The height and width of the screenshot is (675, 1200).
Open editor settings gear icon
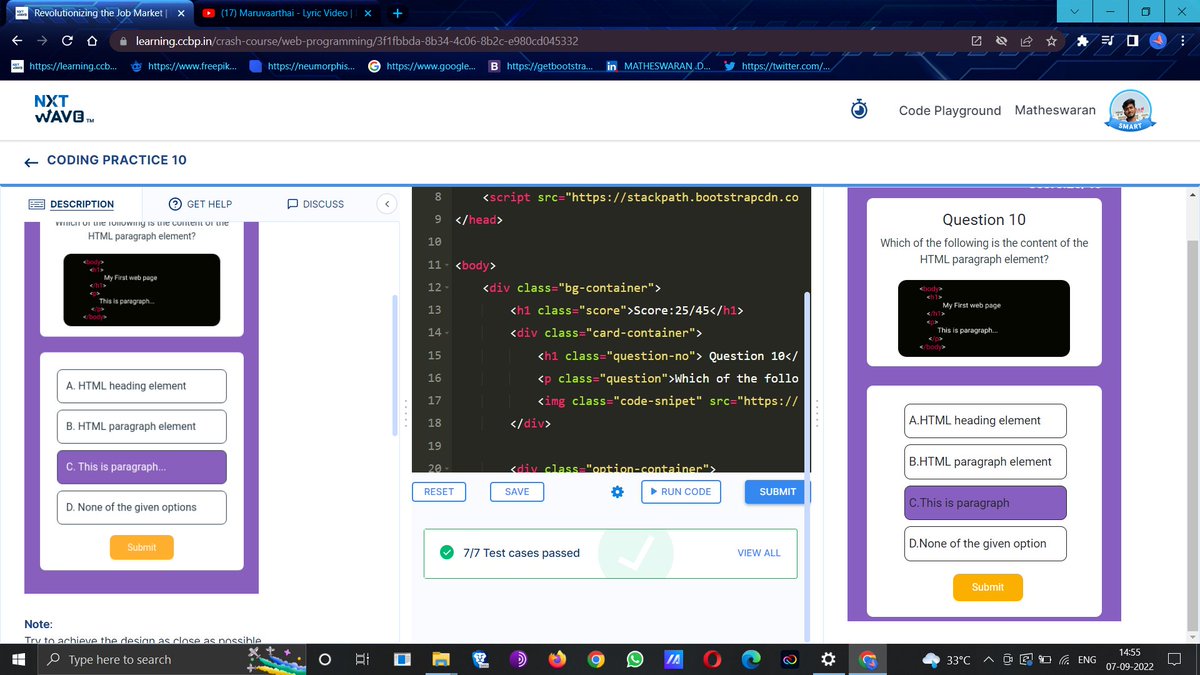pos(617,492)
